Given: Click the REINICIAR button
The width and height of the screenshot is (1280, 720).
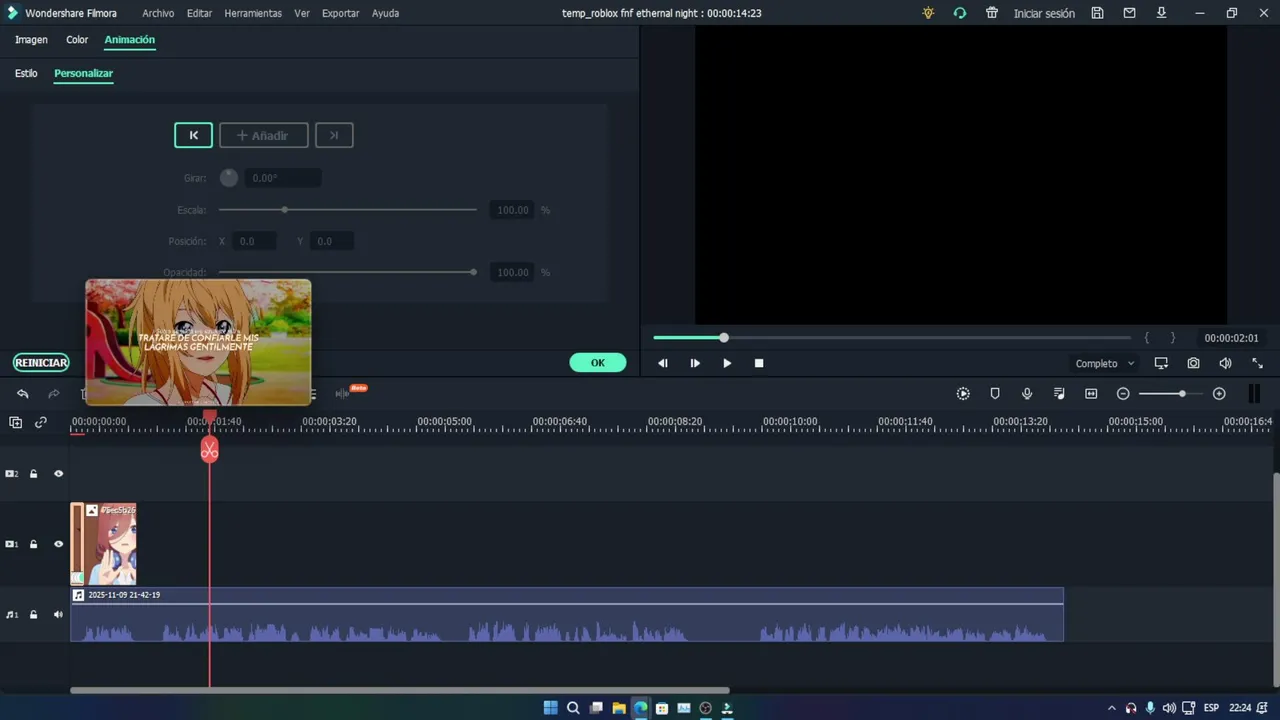Looking at the screenshot, I should coord(41,363).
